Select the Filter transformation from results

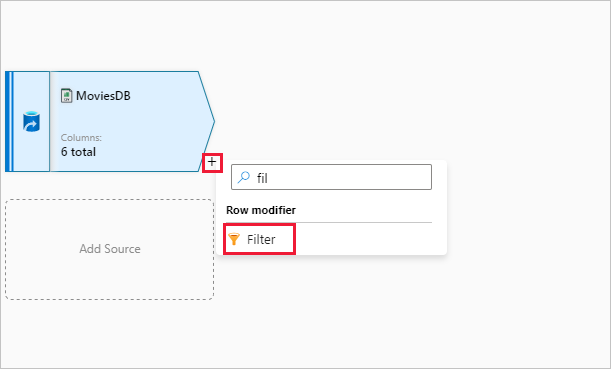coord(260,239)
